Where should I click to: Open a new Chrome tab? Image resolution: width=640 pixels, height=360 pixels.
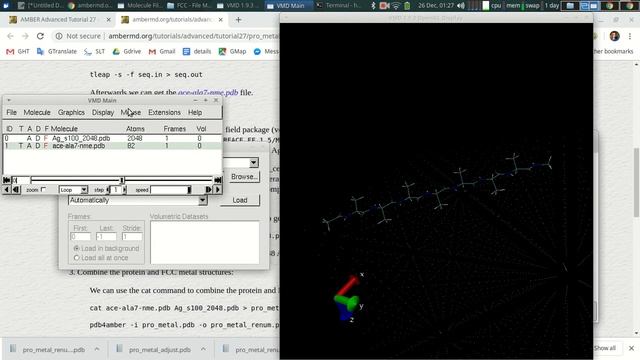pos(238,20)
